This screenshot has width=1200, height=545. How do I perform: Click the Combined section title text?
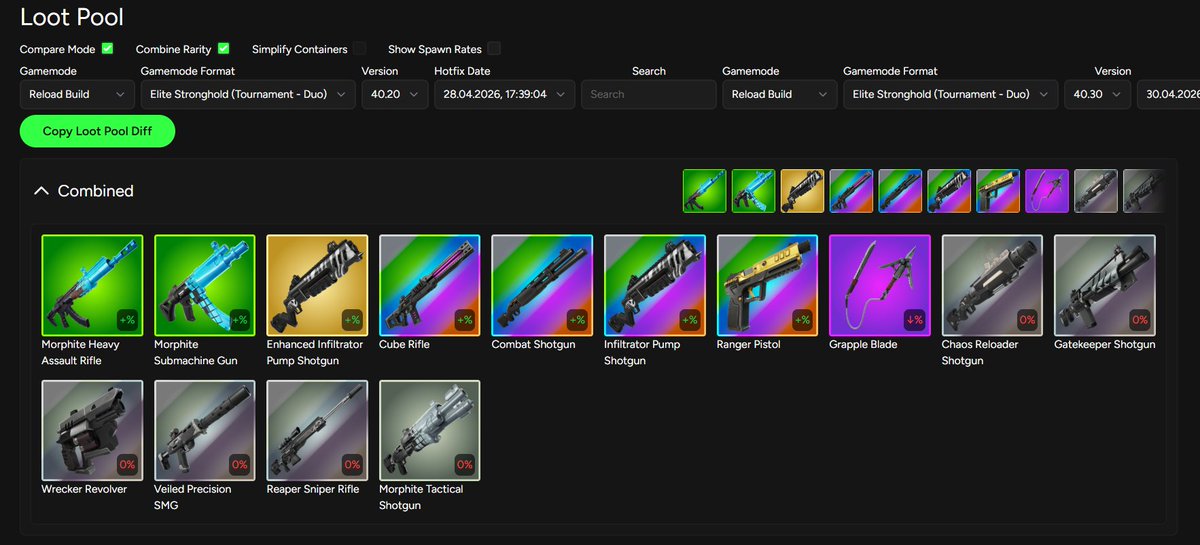point(96,191)
